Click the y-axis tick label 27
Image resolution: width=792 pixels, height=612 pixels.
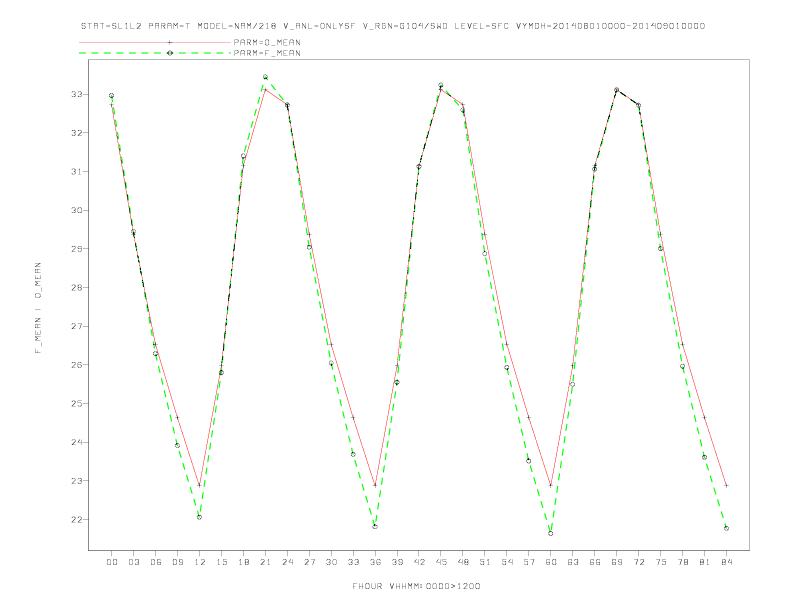click(76, 326)
